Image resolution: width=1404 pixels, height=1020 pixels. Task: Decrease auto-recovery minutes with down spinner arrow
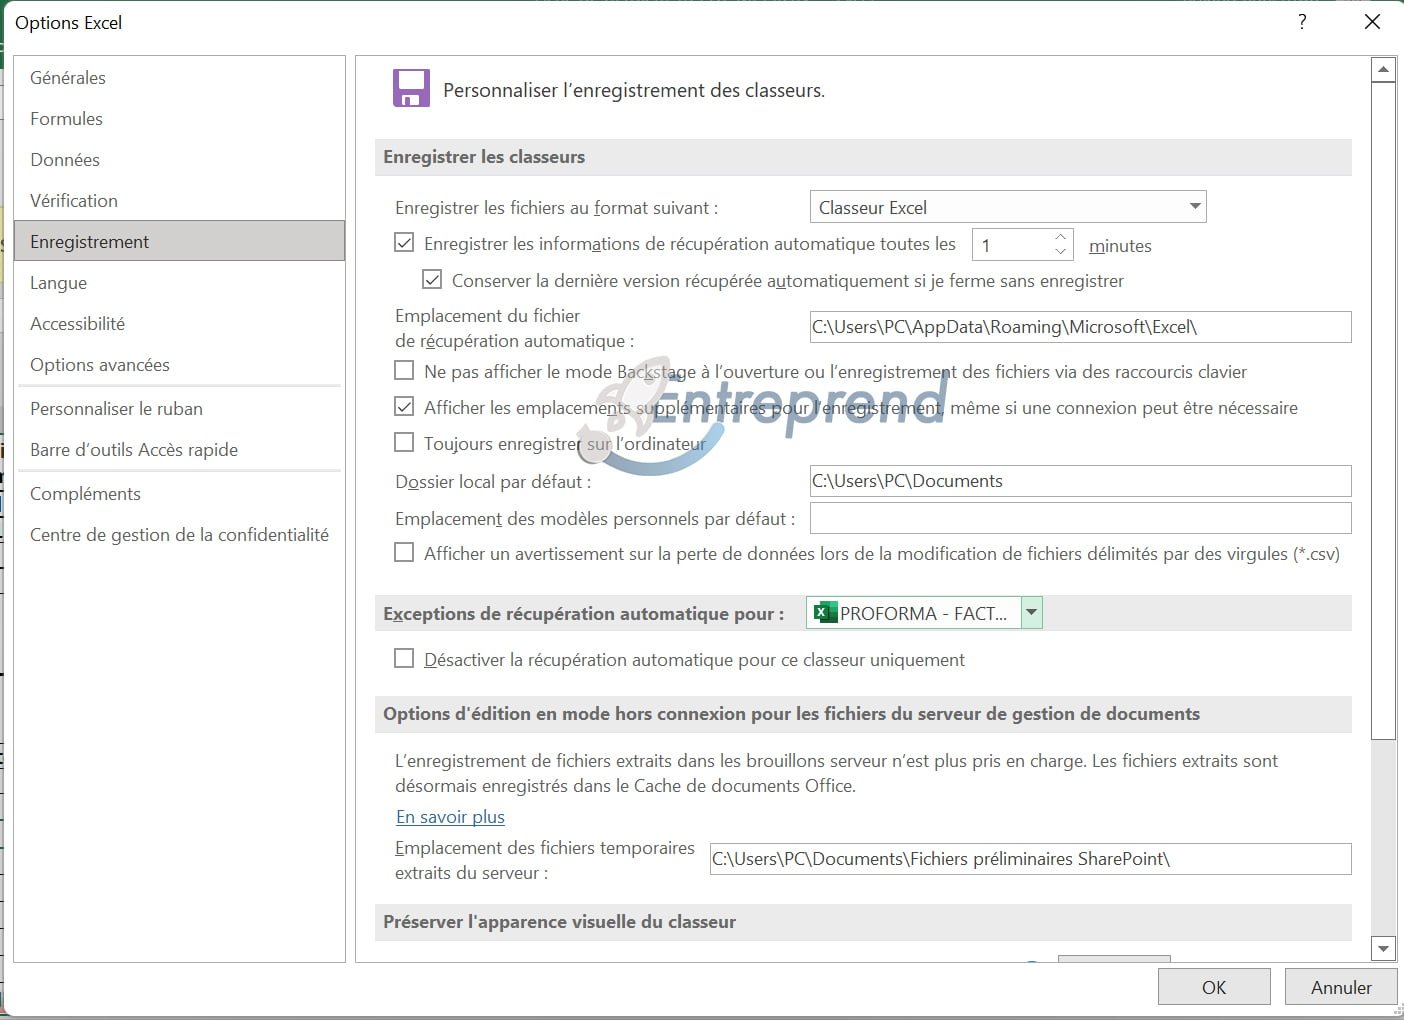[1061, 252]
